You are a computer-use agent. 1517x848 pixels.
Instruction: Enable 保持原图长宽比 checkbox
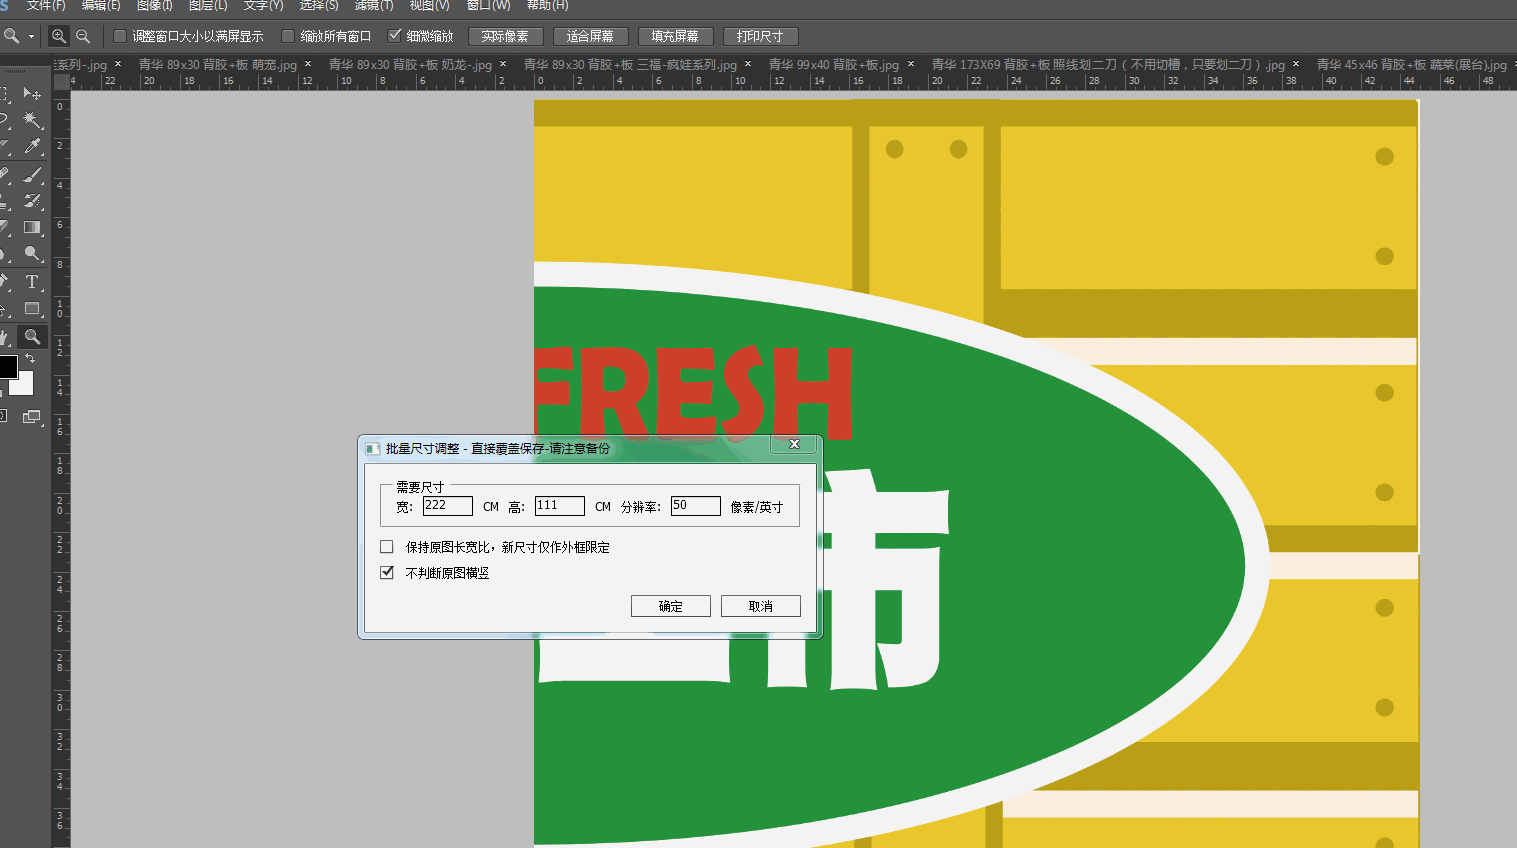[x=387, y=547]
